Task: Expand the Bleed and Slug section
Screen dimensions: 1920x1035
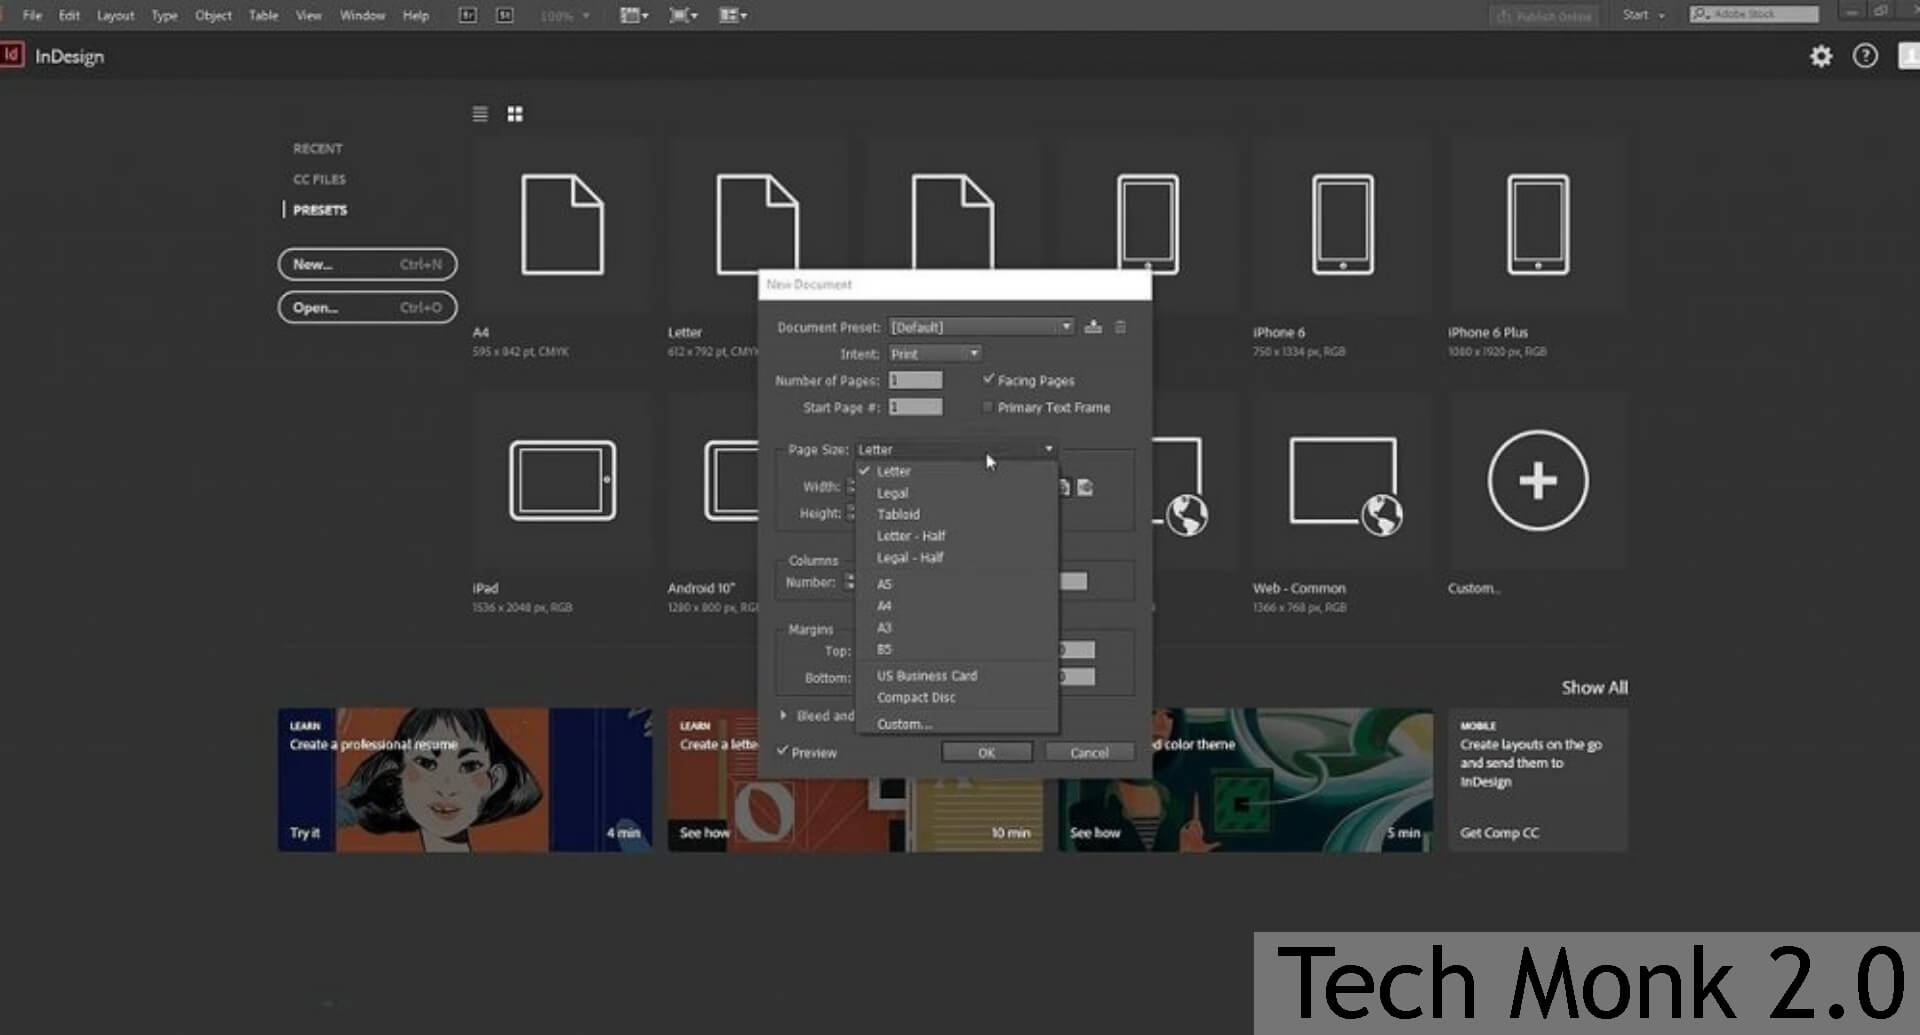Action: pos(783,715)
